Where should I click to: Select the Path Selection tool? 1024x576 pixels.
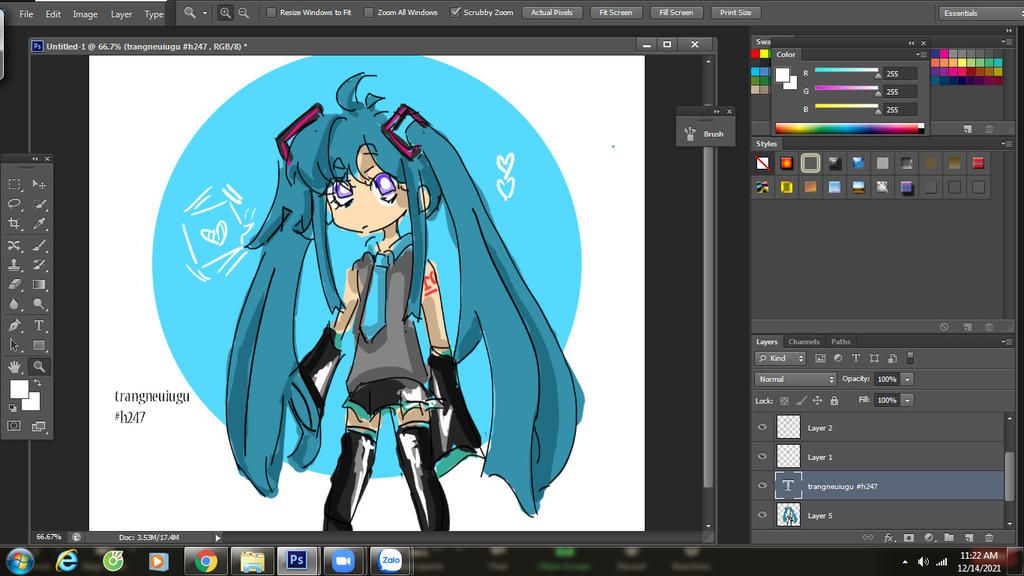point(14,345)
